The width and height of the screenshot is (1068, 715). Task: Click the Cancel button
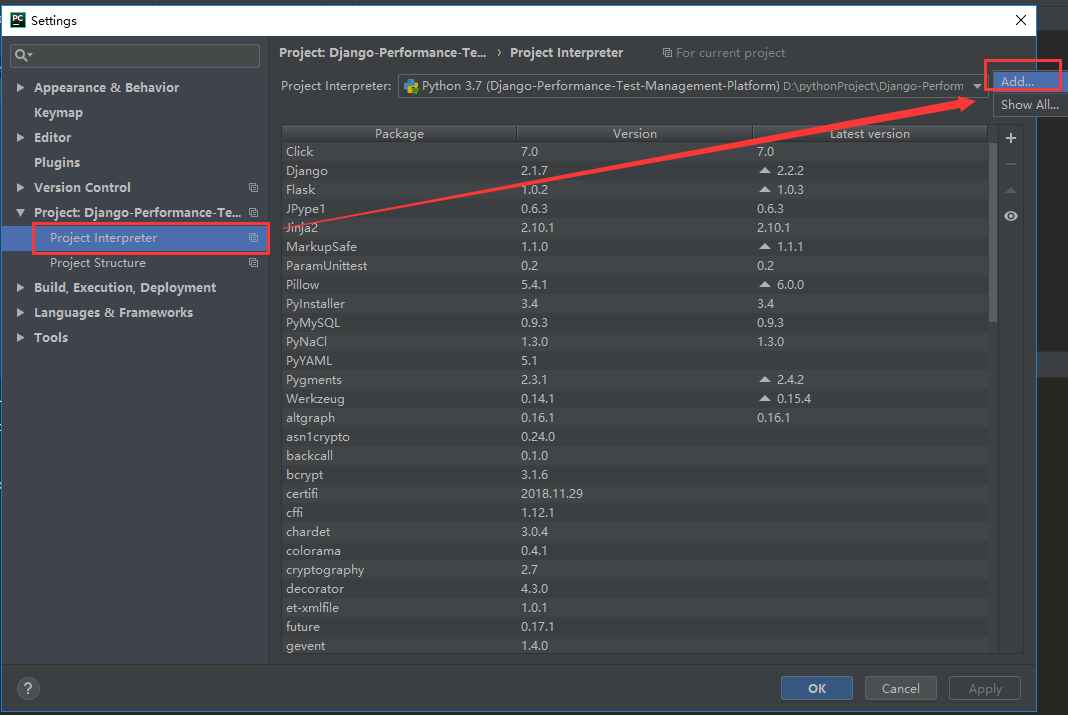[900, 688]
